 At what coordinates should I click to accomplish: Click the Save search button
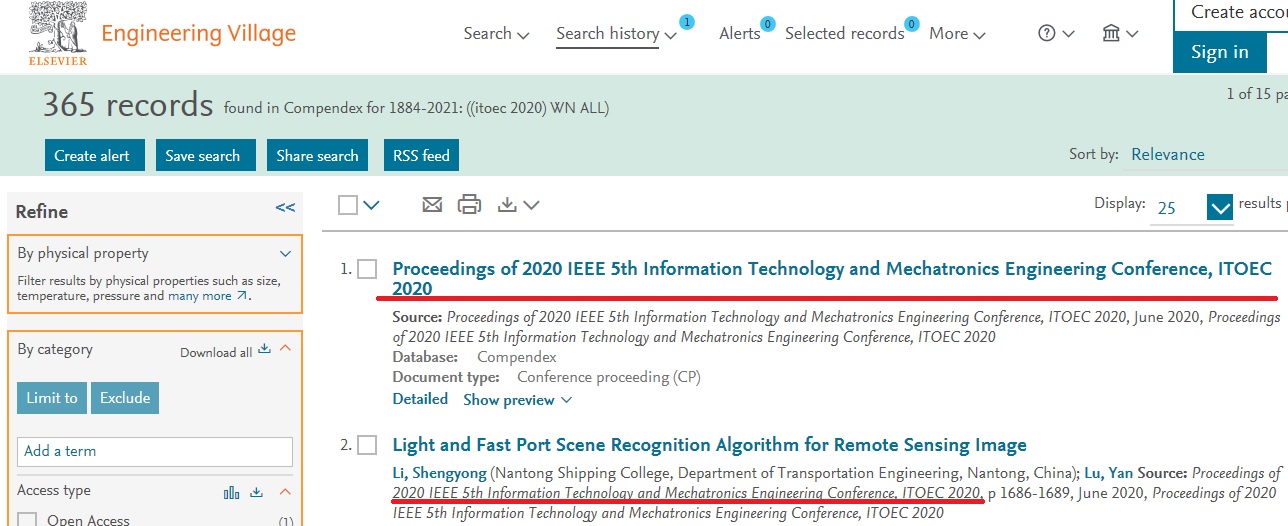pyautogui.click(x=203, y=155)
